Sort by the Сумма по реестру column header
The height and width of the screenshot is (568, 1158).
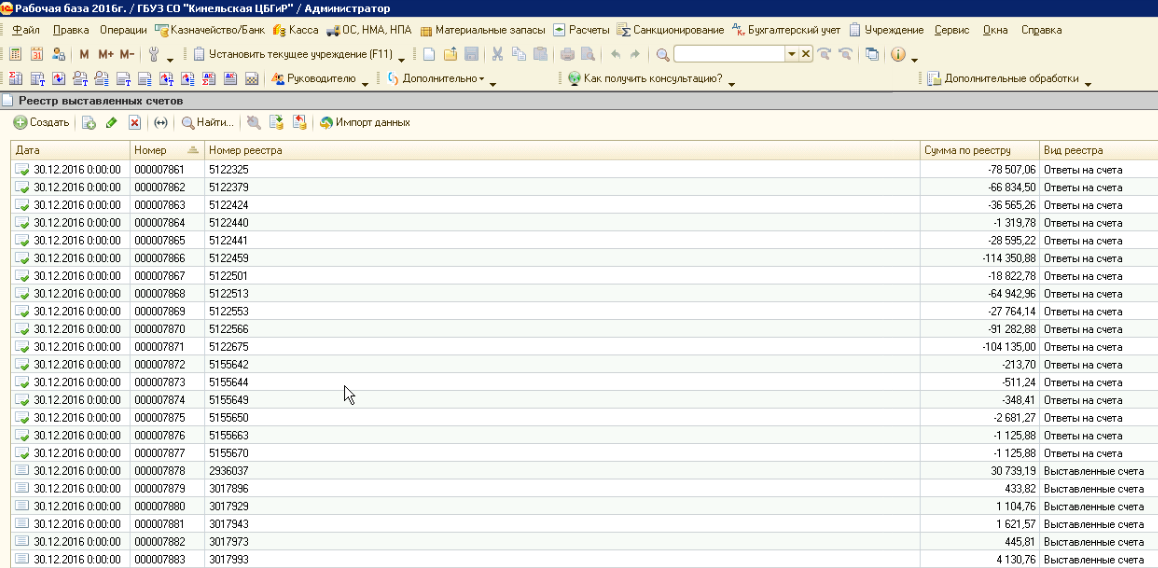tap(968, 150)
